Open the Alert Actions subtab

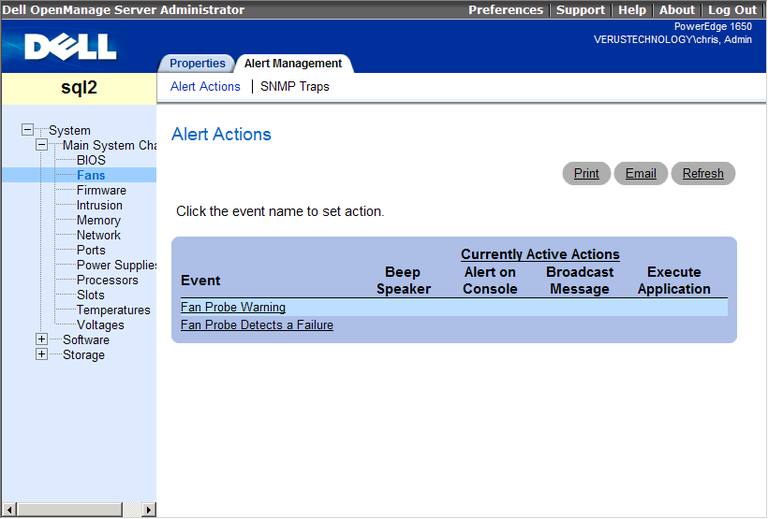(x=205, y=87)
